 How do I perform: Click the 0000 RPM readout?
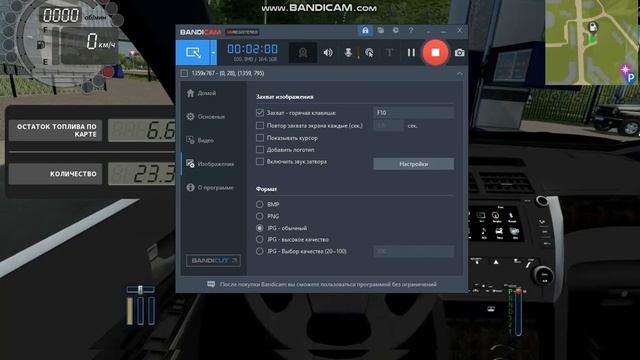(x=61, y=16)
